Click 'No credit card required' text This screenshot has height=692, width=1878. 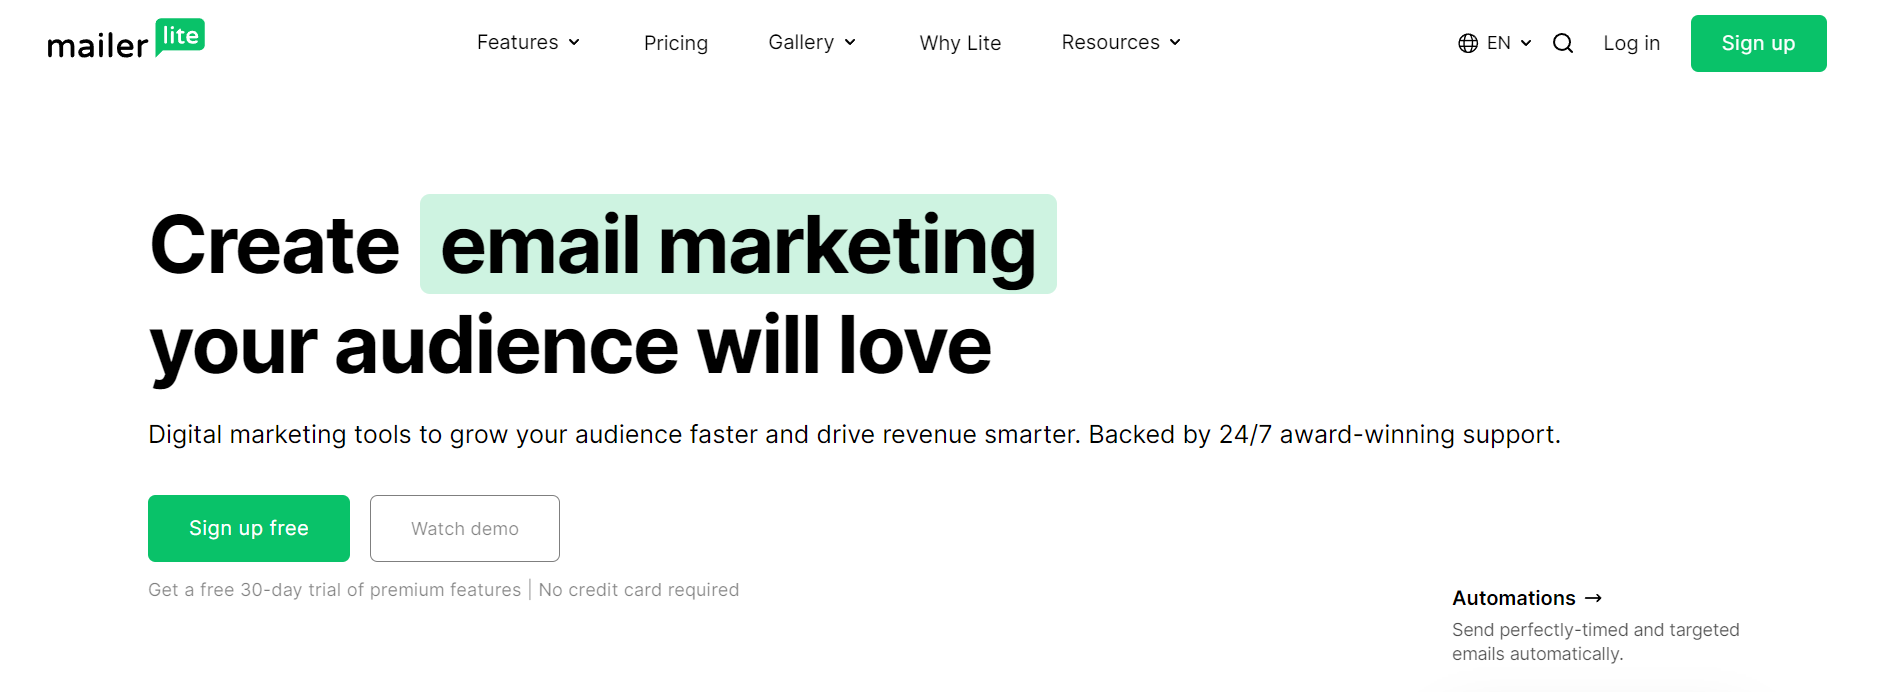[x=639, y=590]
